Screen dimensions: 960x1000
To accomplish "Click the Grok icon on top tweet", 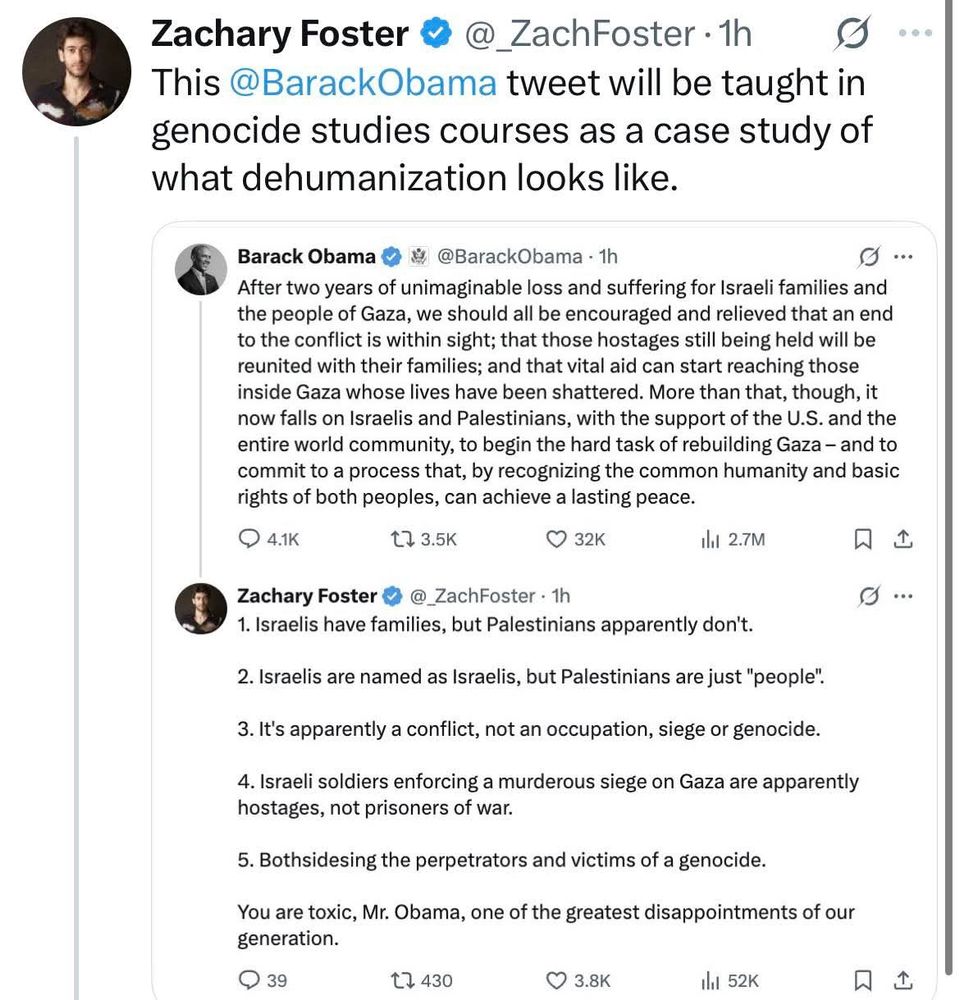I will (852, 36).
